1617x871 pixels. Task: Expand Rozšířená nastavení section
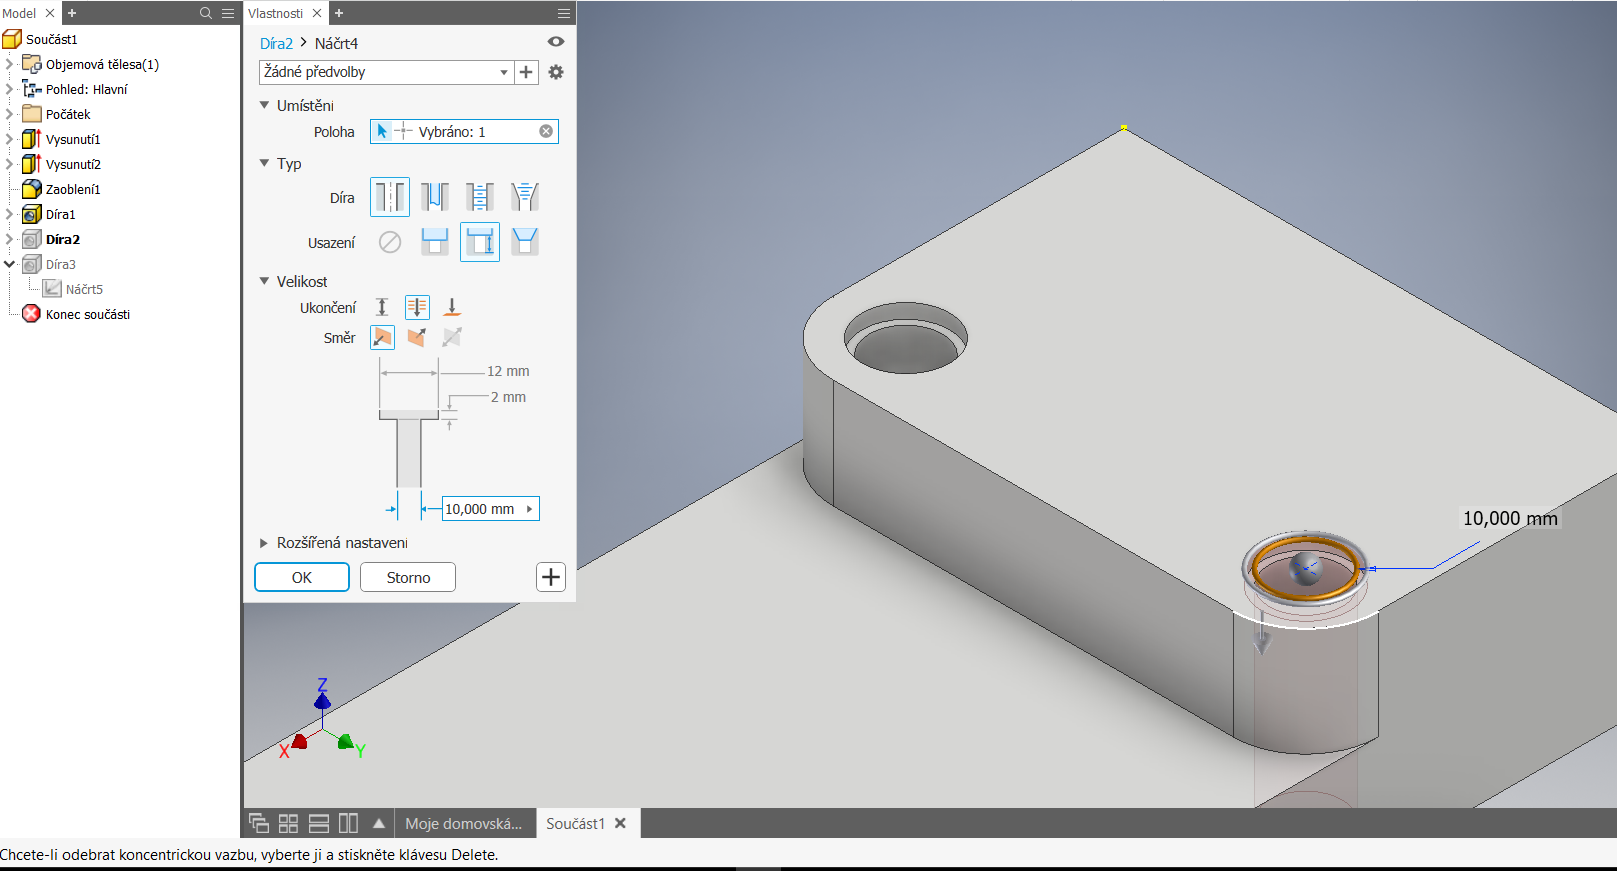[x=264, y=543]
